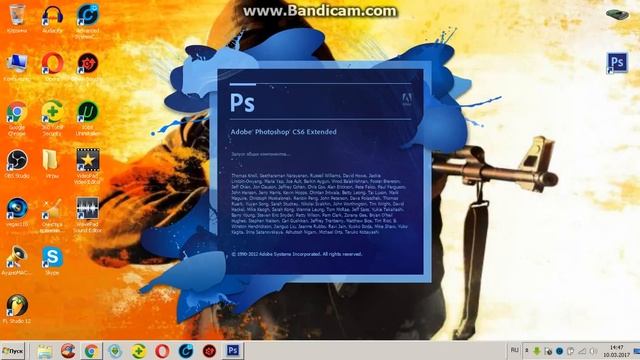640x360 pixels.
Task: Click the green shield download taskbar icon
Action: tap(115, 351)
